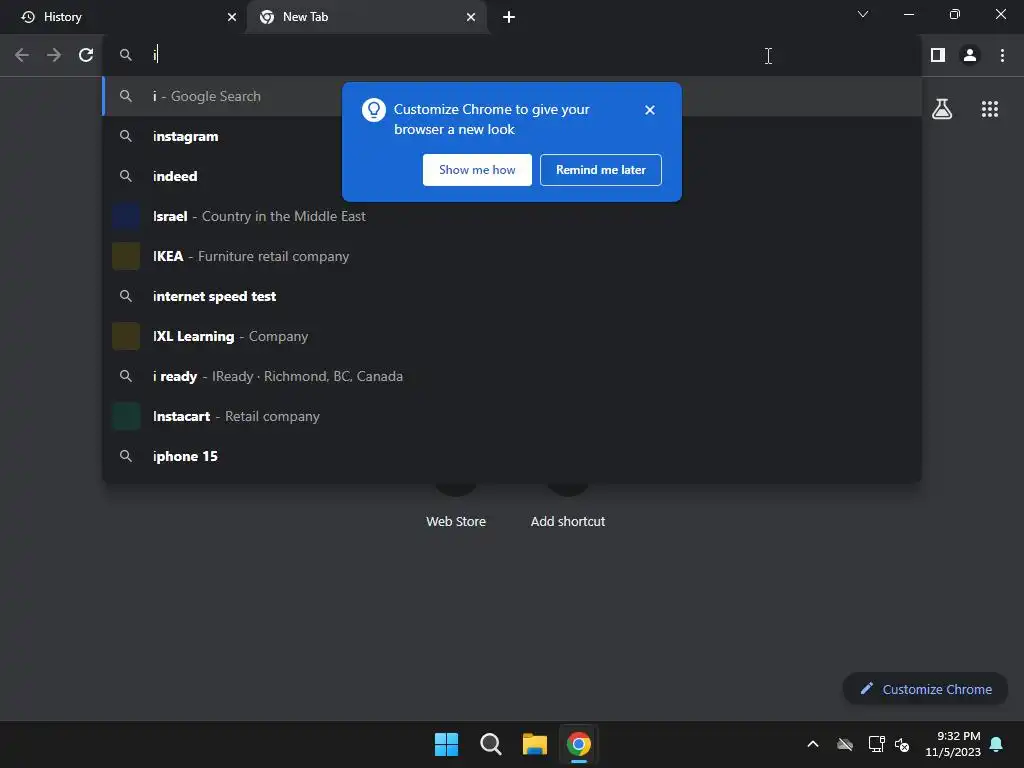Click the IXL Learning suggestion thumbnail
Screen dimensions: 1024x768
click(126, 336)
